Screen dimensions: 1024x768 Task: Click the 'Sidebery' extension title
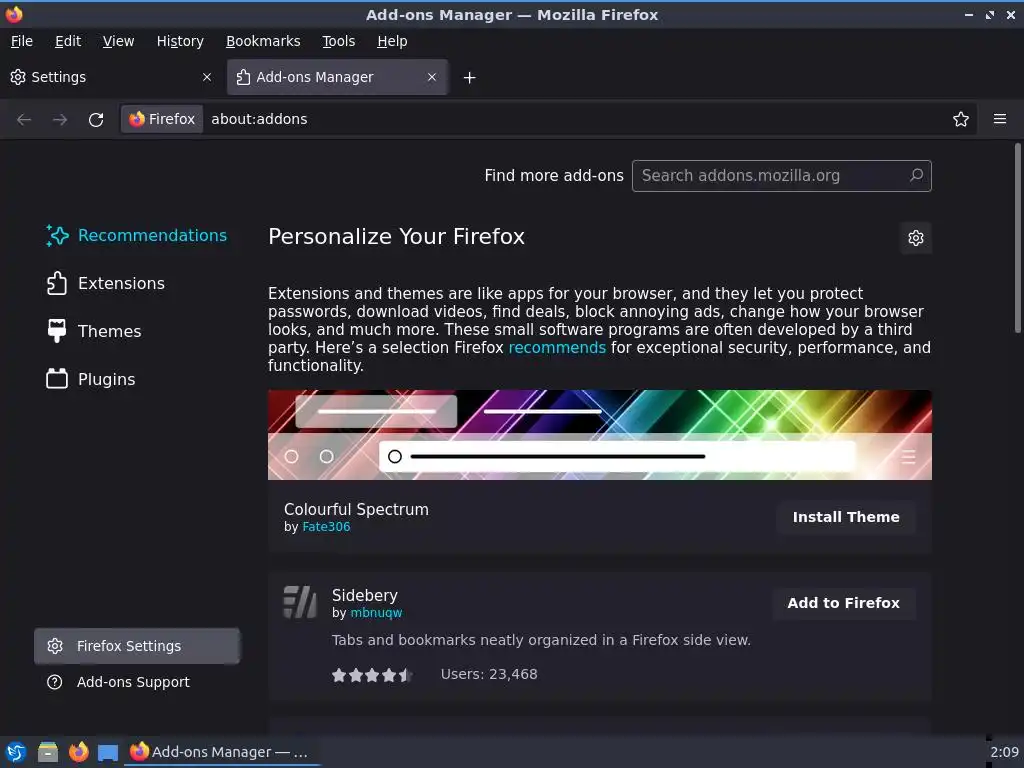coord(364,596)
